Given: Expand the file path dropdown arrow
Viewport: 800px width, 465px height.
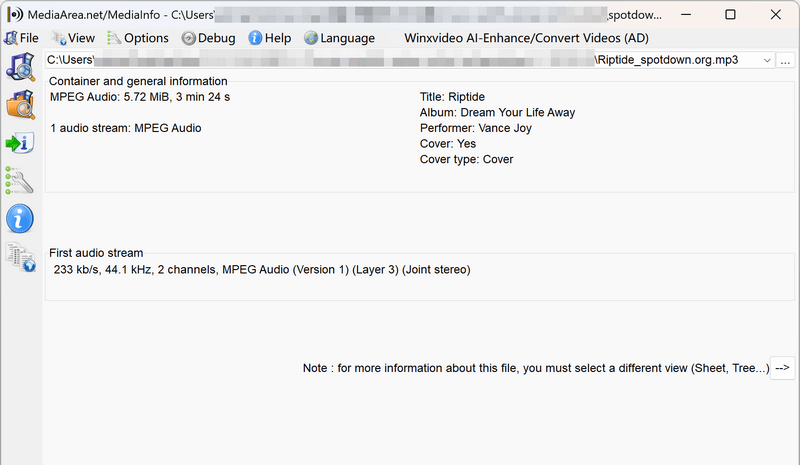Looking at the screenshot, I should click(767, 60).
